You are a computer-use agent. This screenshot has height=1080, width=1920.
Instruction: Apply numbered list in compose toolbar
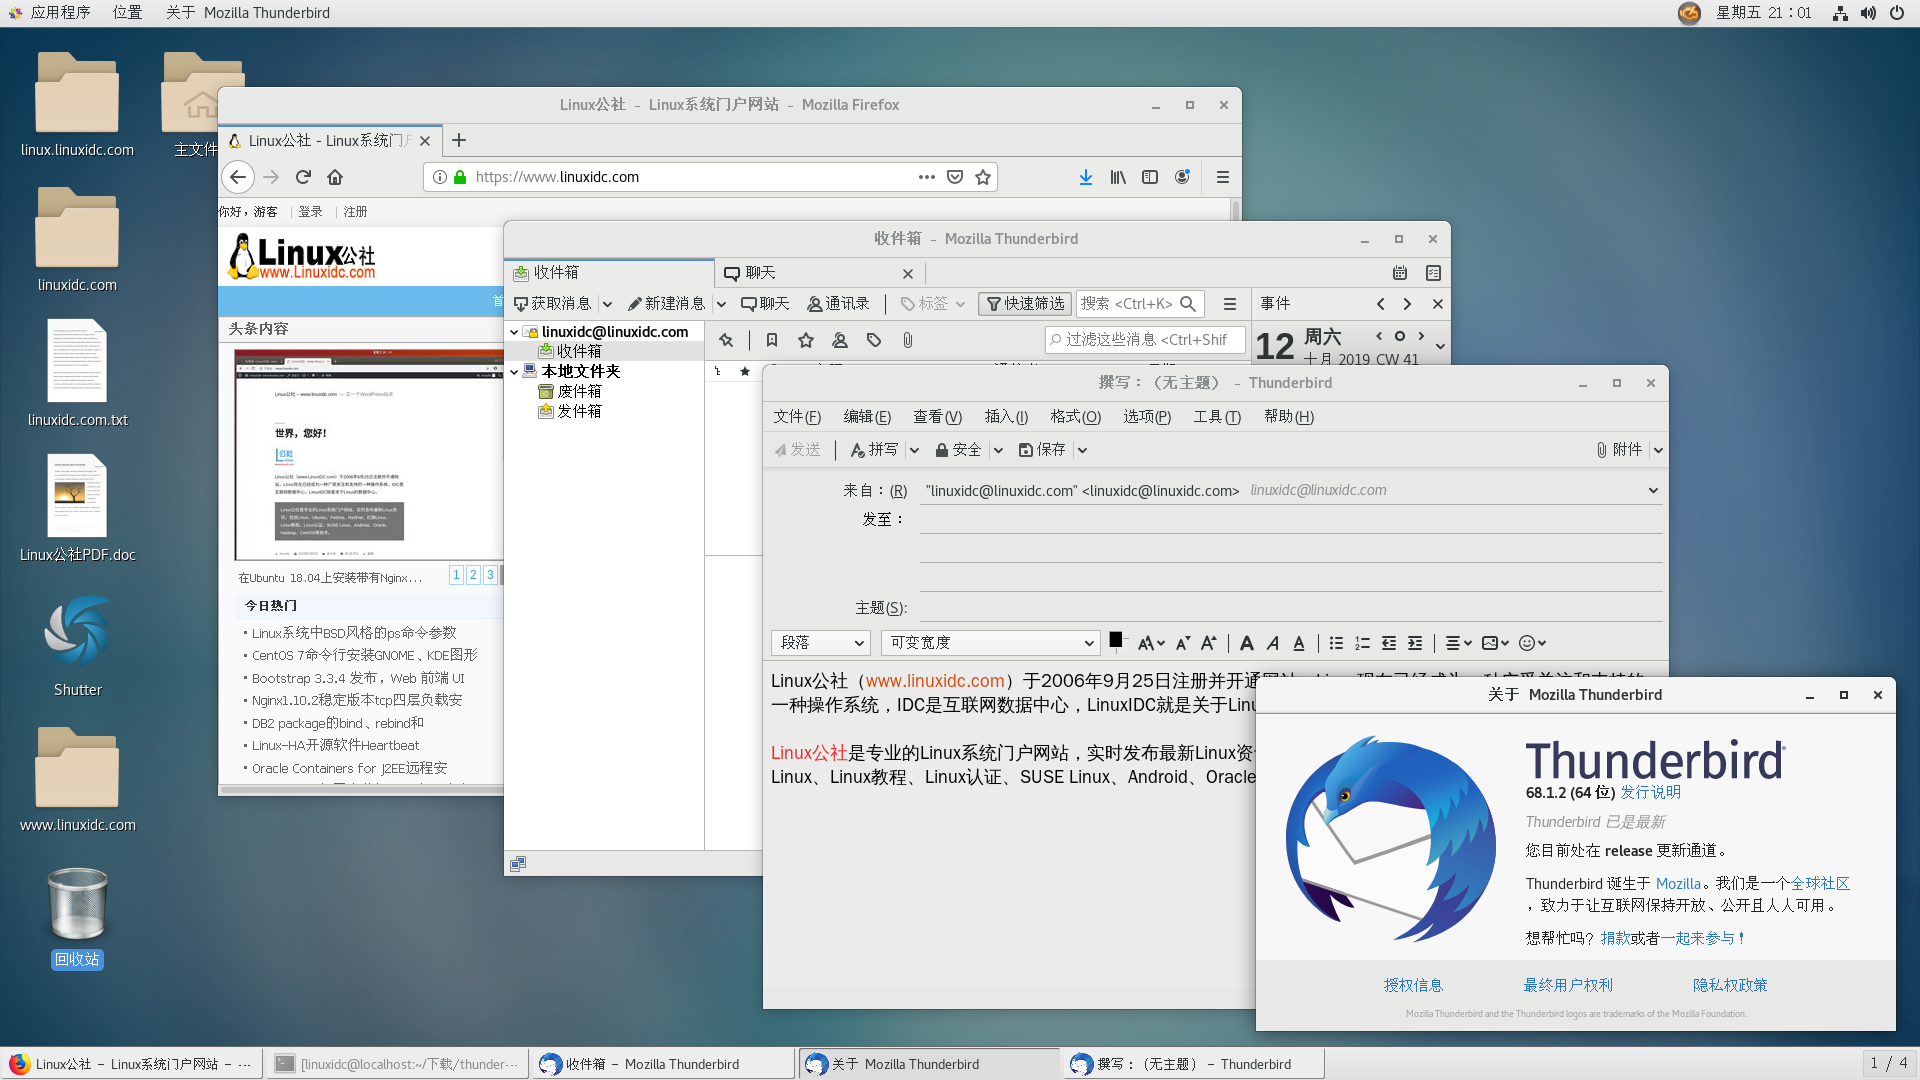[x=1362, y=643]
